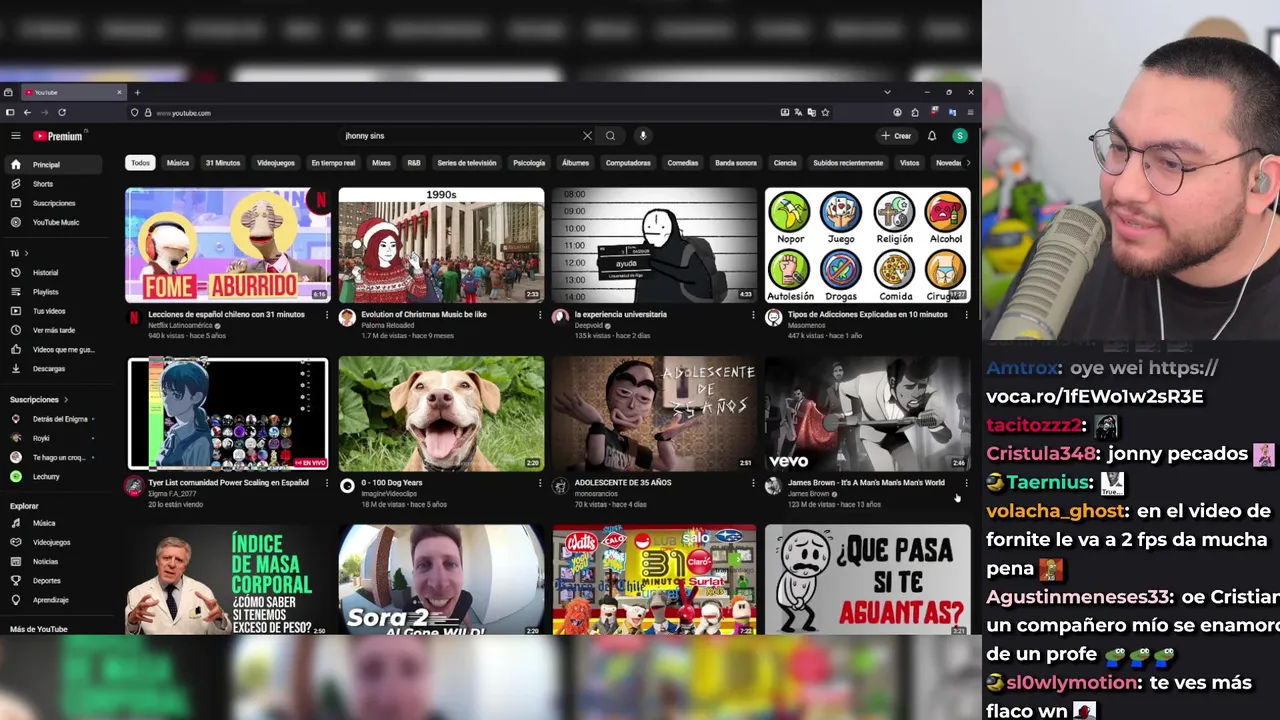This screenshot has height=720, width=1280.
Task: Open Detrás del Enigma channel subscription
Action: [52, 419]
